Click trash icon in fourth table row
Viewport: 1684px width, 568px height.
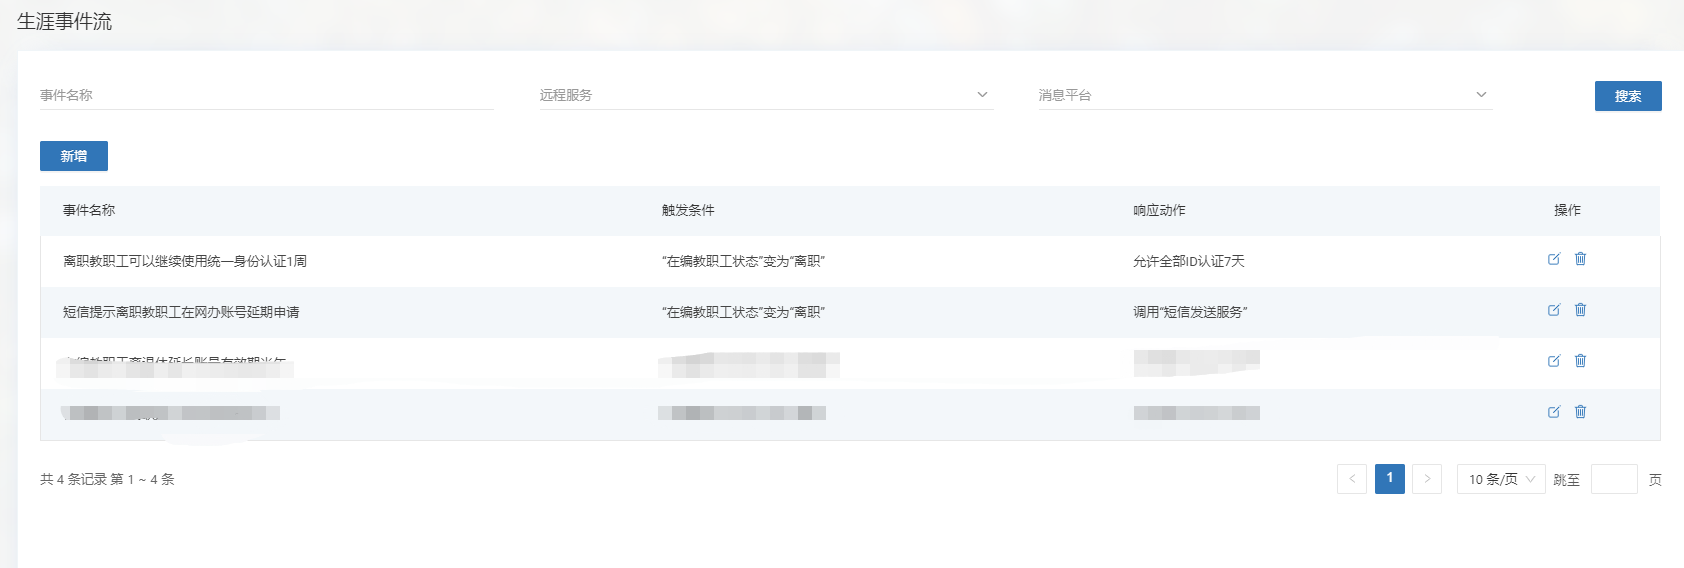[1580, 412]
